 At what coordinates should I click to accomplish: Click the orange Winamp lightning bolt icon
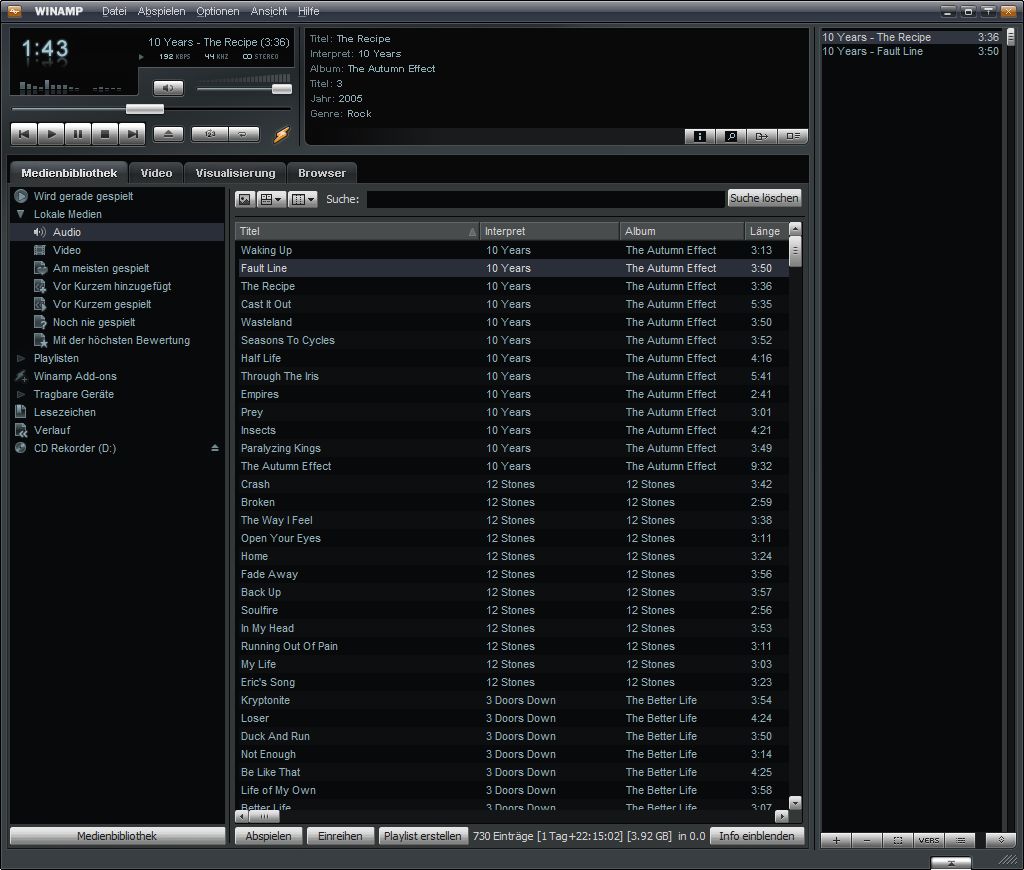click(x=281, y=135)
